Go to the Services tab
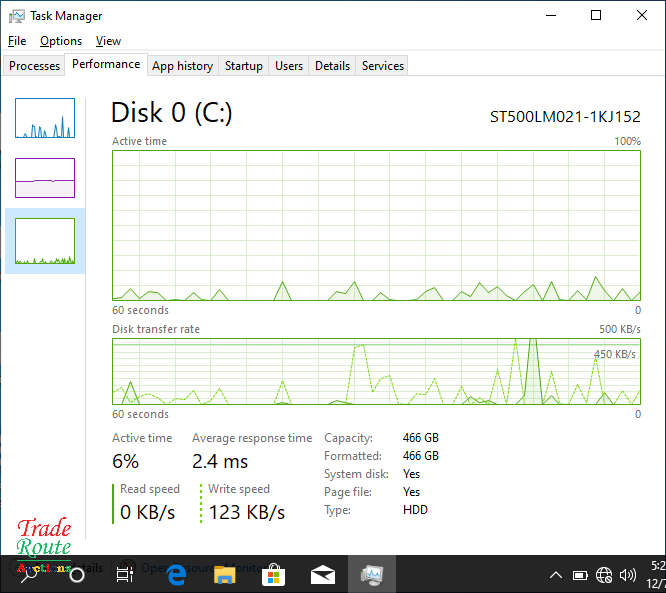This screenshot has width=666, height=593. [x=382, y=66]
